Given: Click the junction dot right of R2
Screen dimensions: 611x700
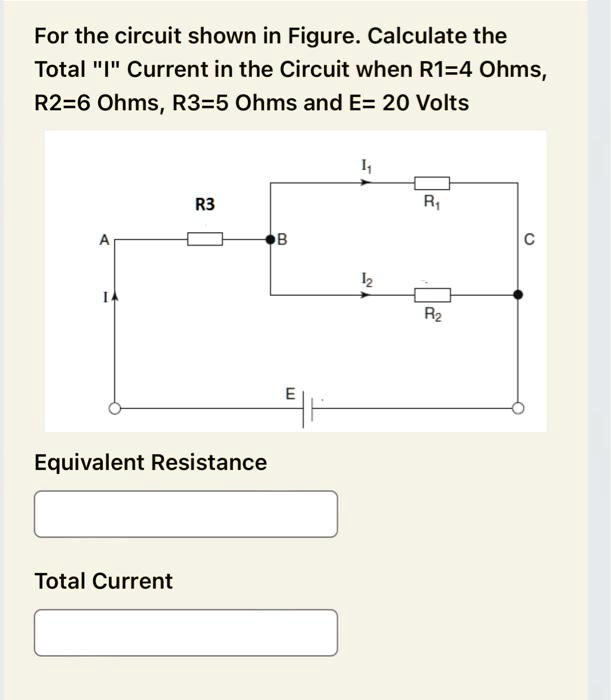Looking at the screenshot, I should 517,295.
